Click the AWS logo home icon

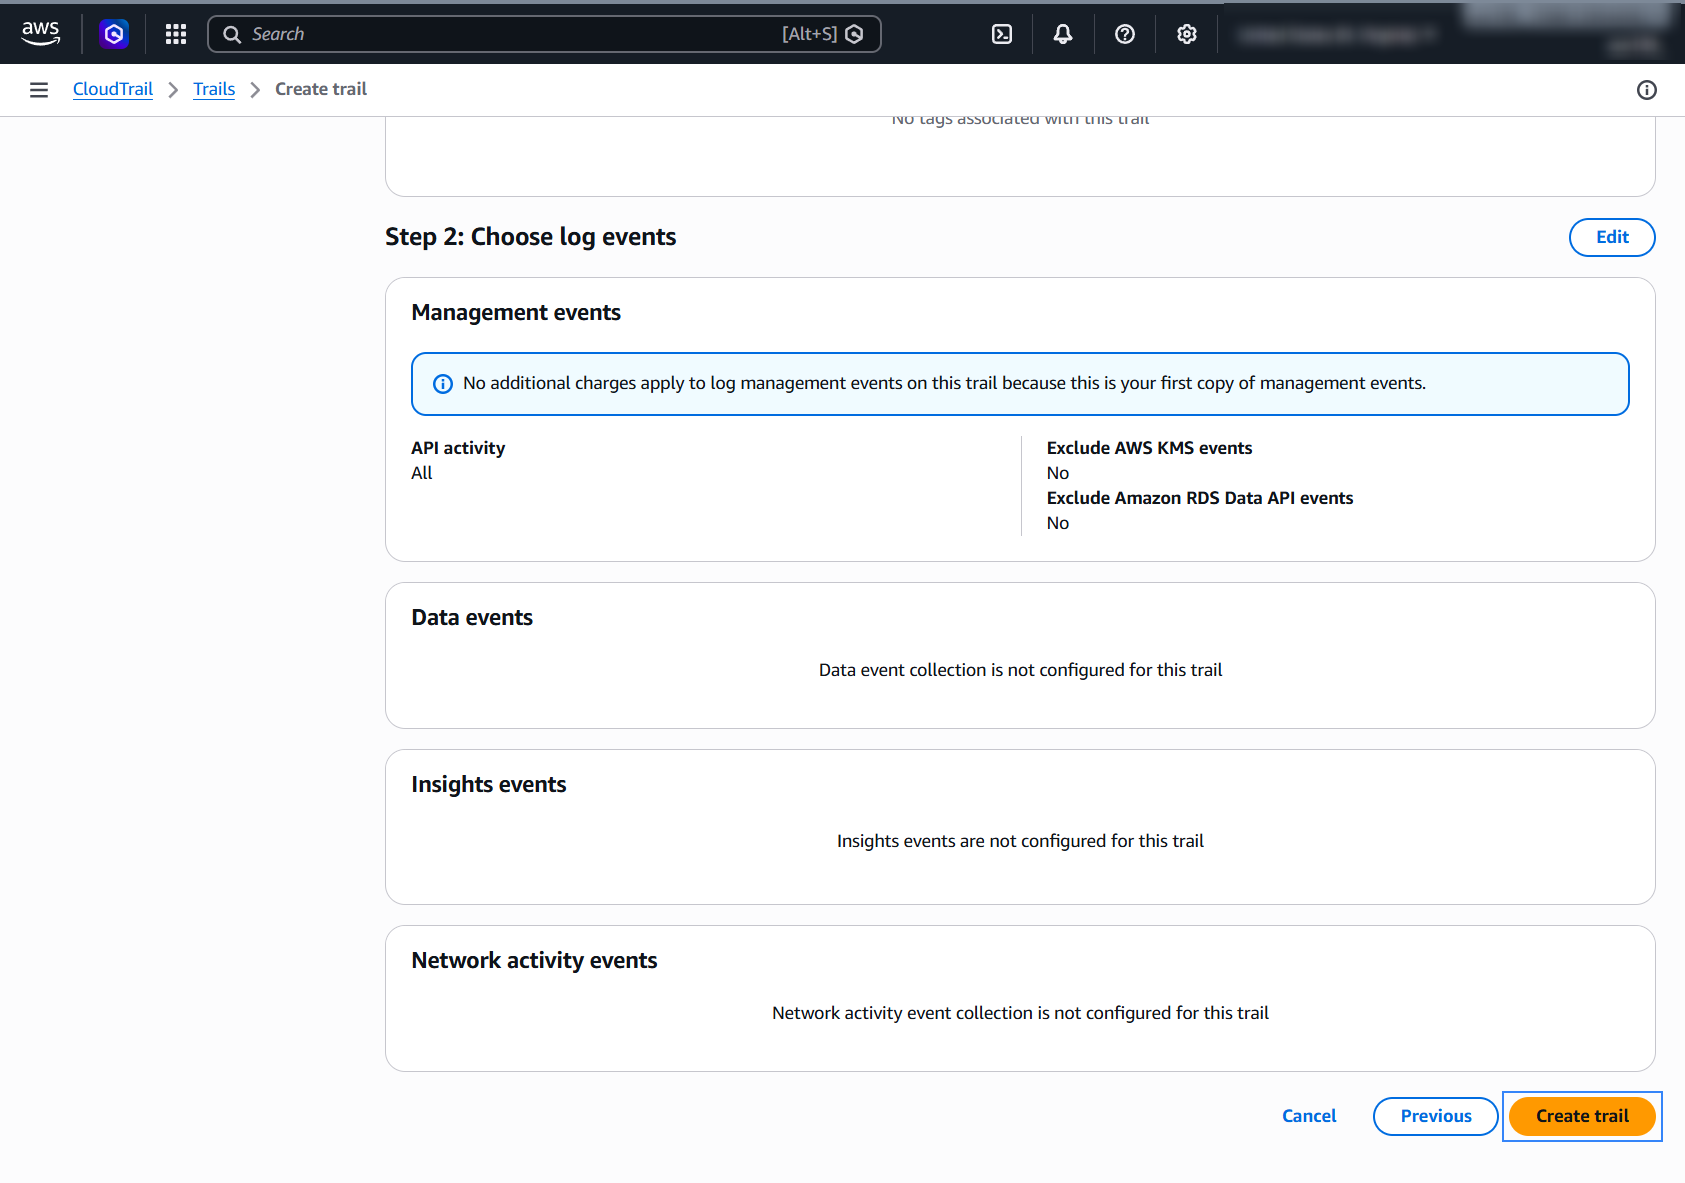pos(41,33)
